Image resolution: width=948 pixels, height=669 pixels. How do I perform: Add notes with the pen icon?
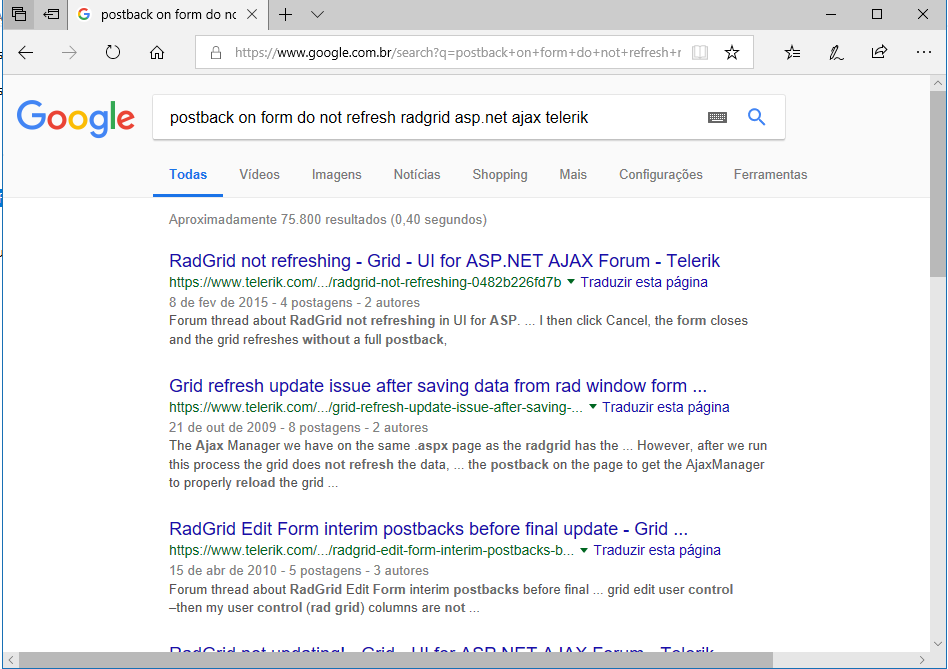coord(836,53)
